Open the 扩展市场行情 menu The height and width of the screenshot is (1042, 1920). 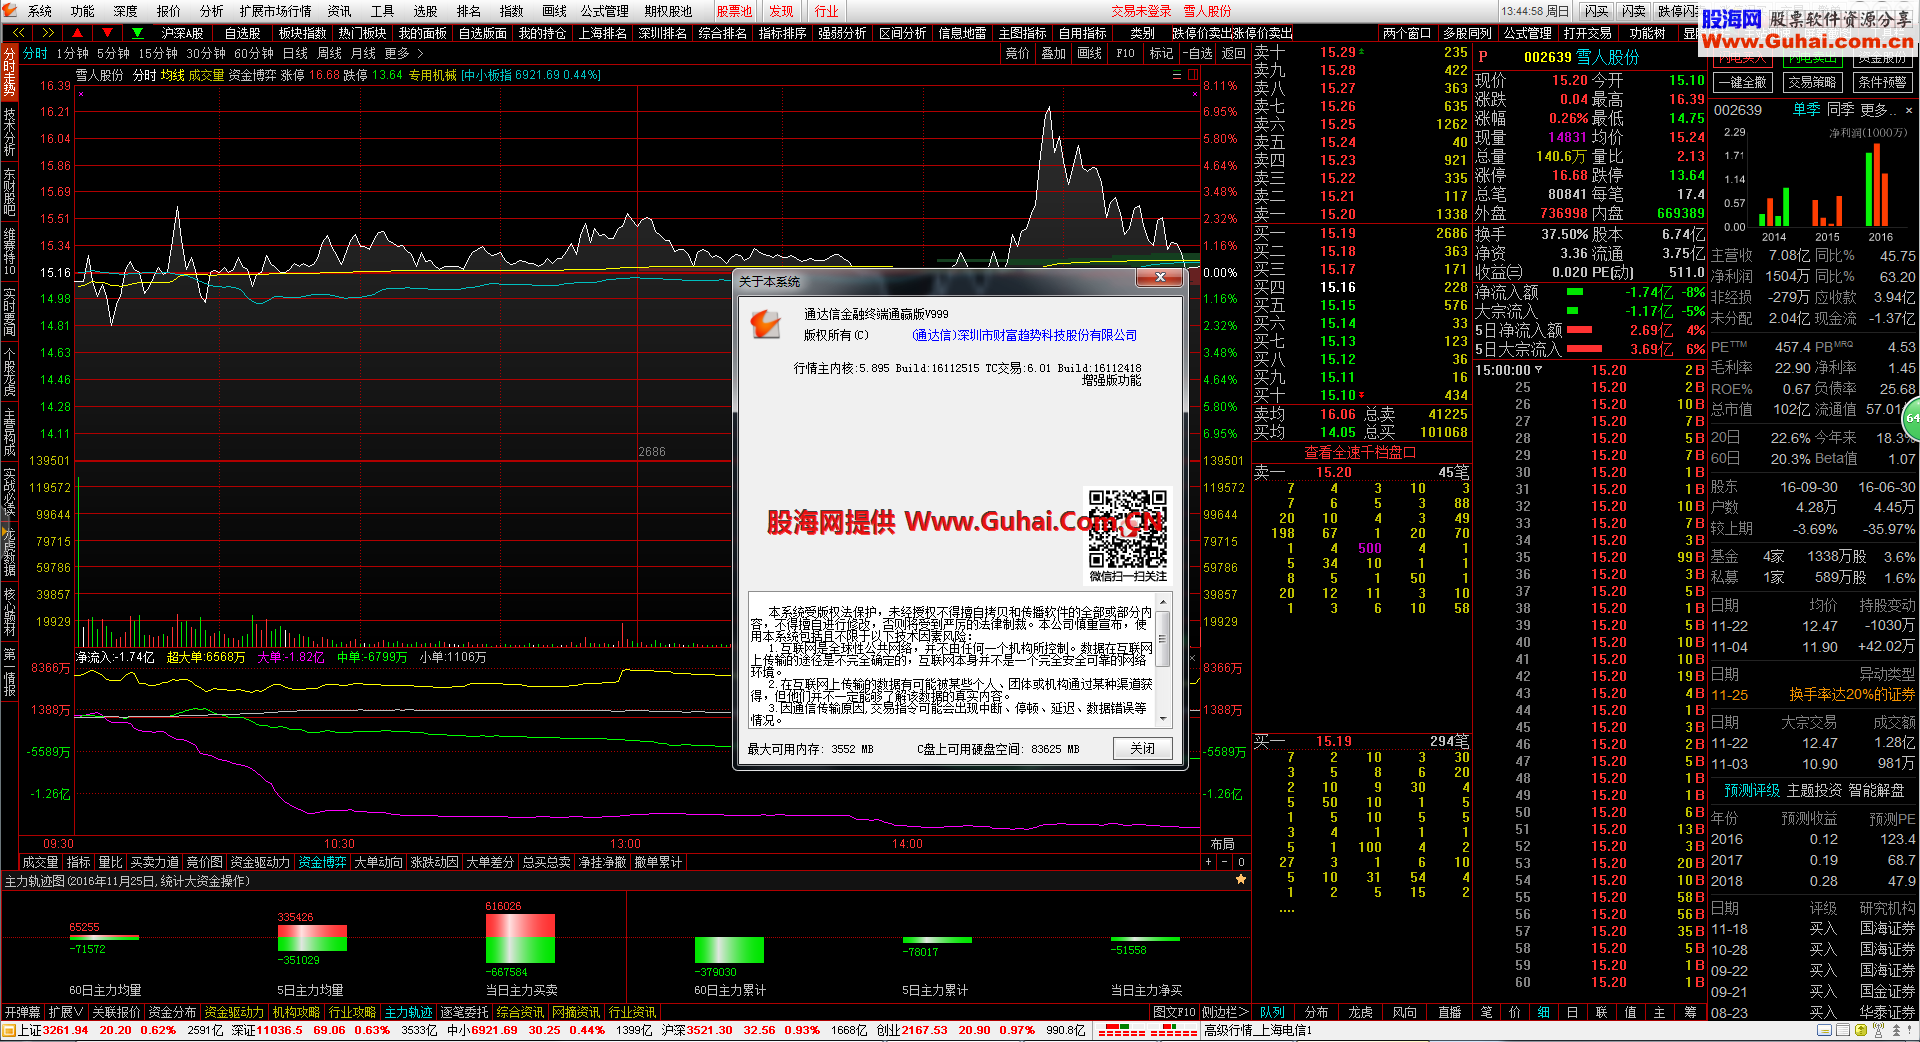point(275,11)
